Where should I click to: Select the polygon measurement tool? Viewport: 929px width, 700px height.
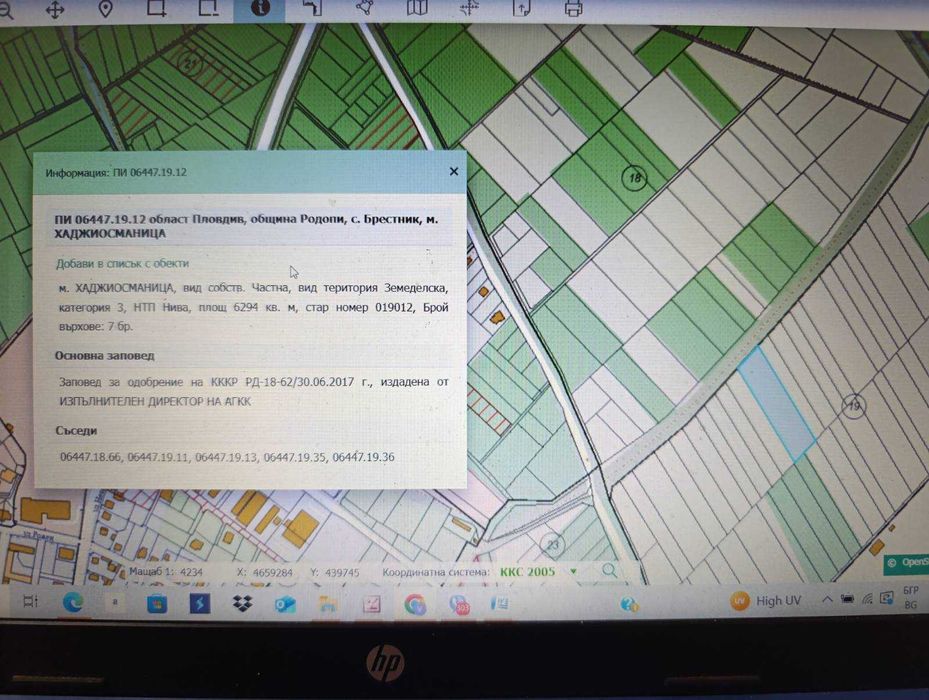coord(365,8)
